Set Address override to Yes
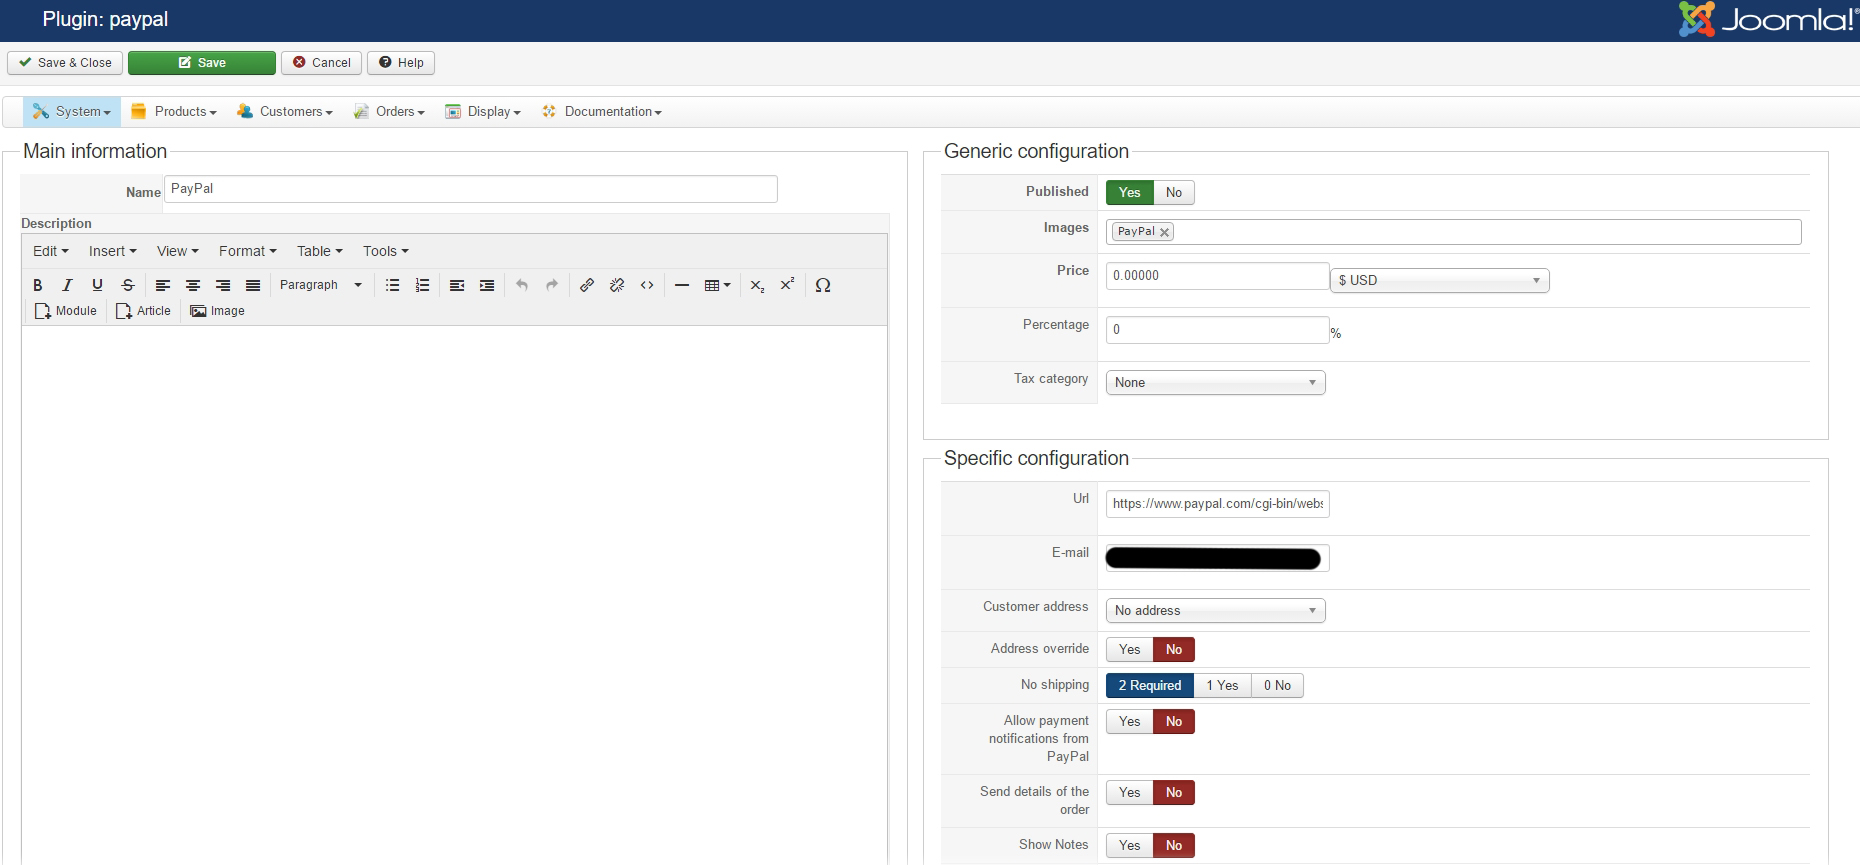Screen dimensions: 1860x865 (x=1130, y=650)
